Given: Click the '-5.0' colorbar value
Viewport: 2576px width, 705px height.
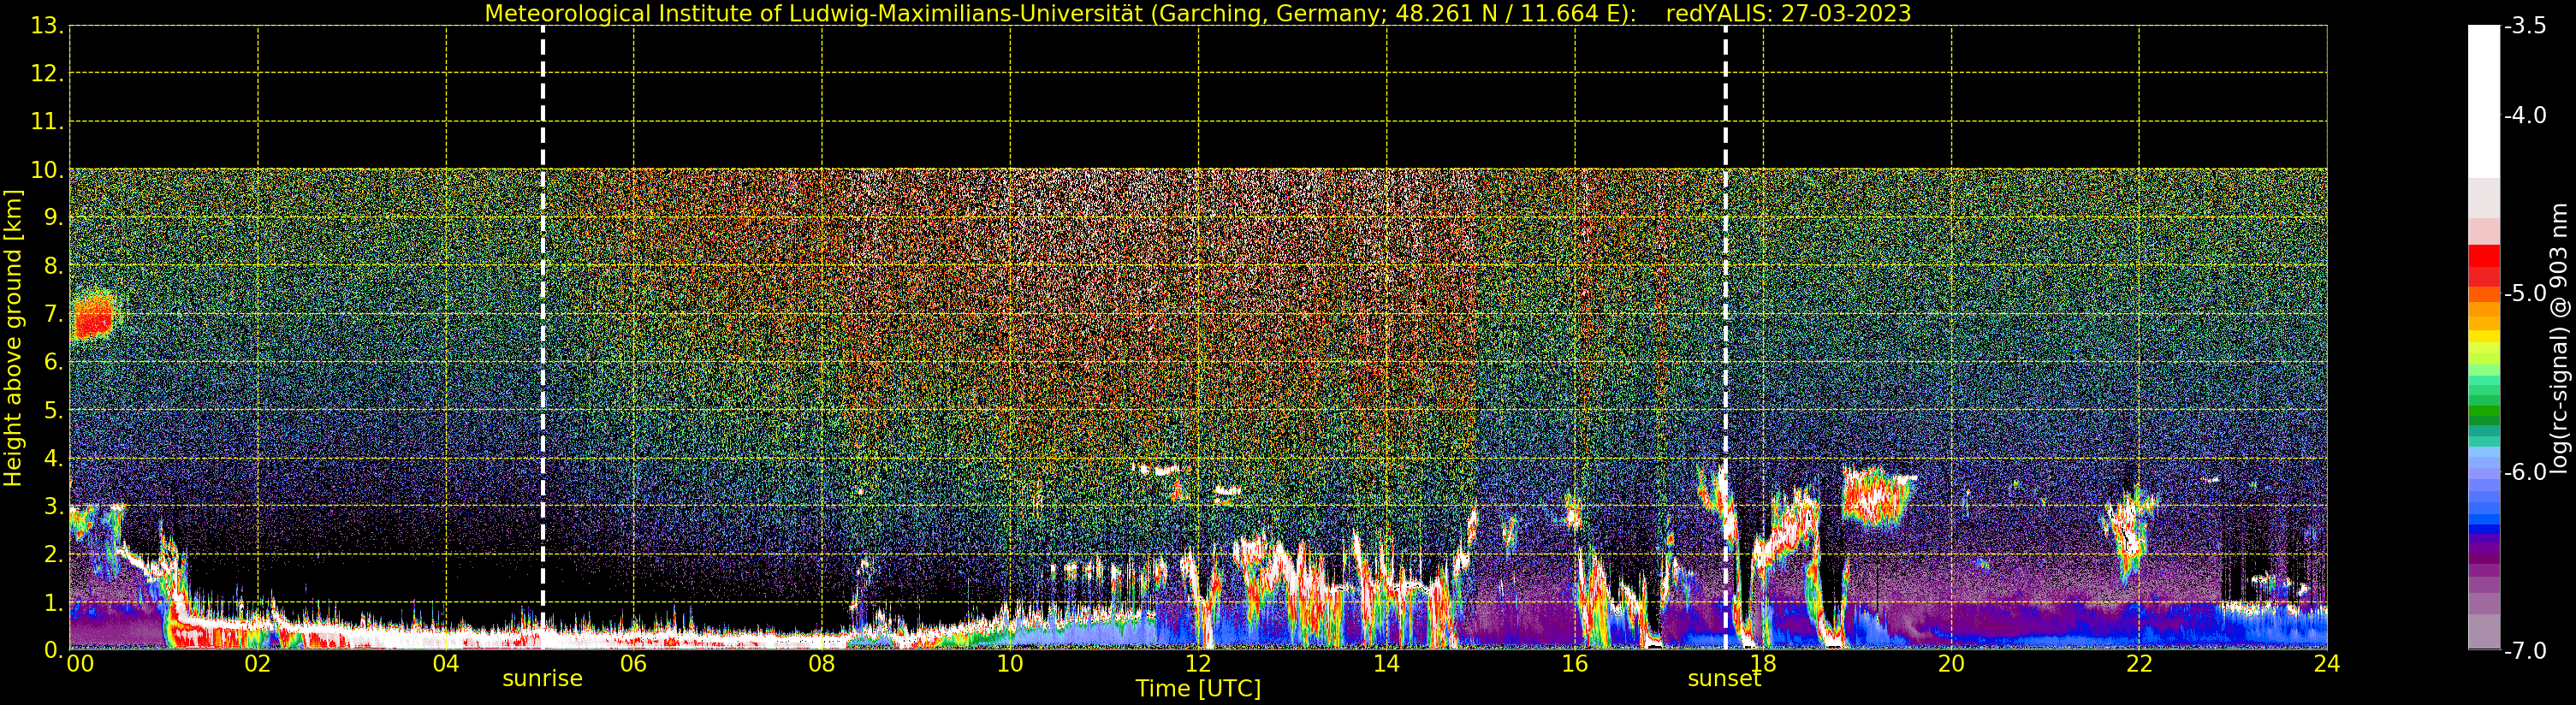Looking at the screenshot, I should point(2525,294).
